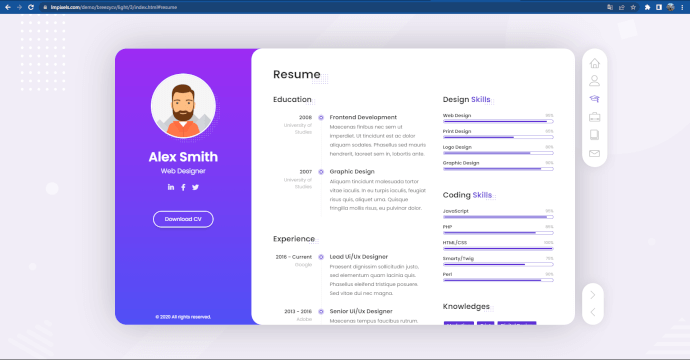Open the Contact envelope icon
Viewport: 690px width, 360px height.
595,153
